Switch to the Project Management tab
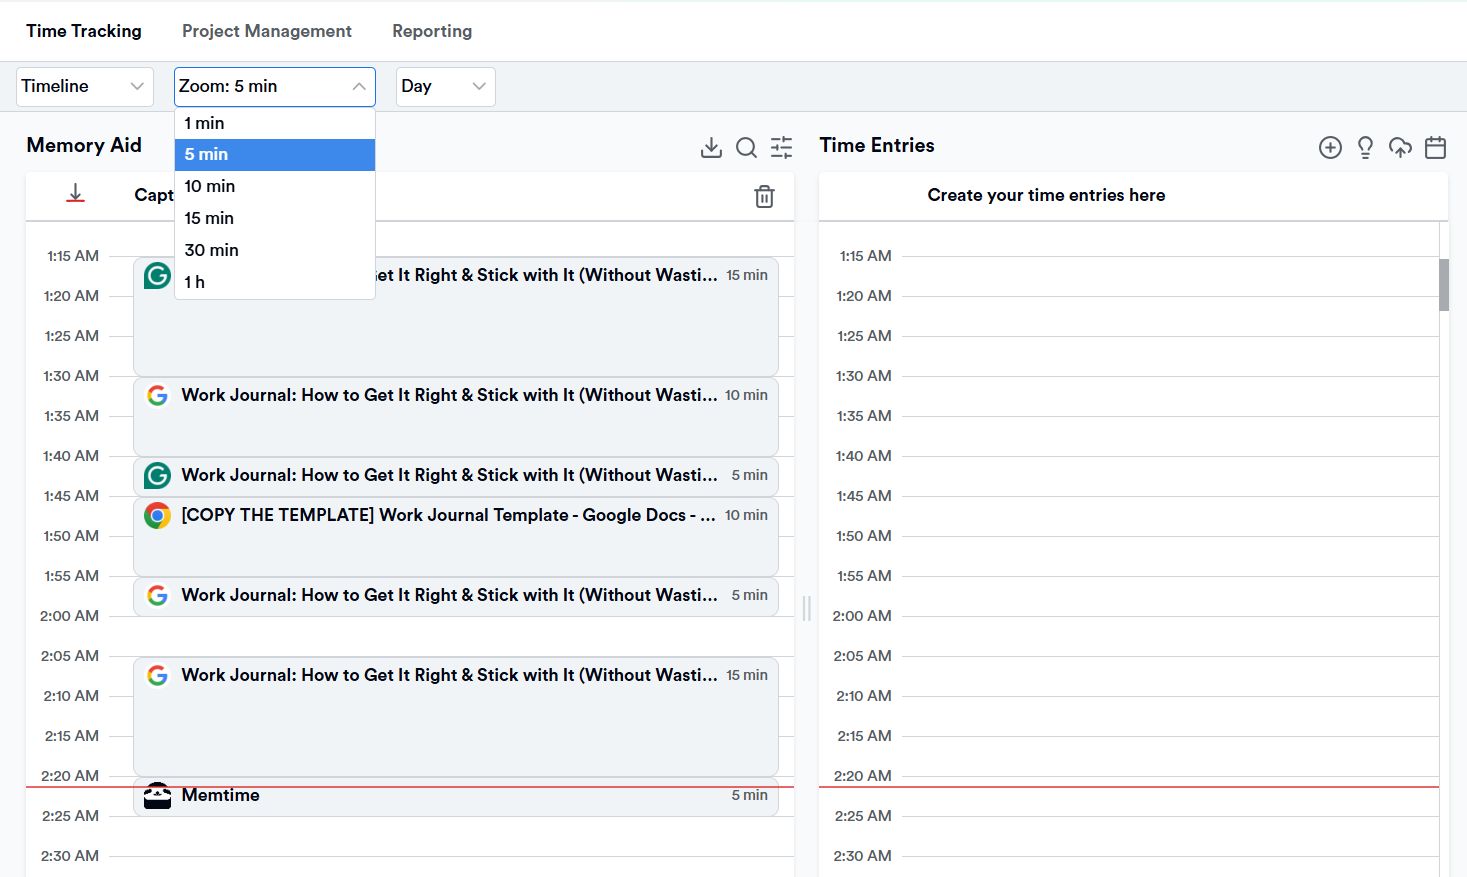This screenshot has height=877, width=1467. tap(266, 31)
